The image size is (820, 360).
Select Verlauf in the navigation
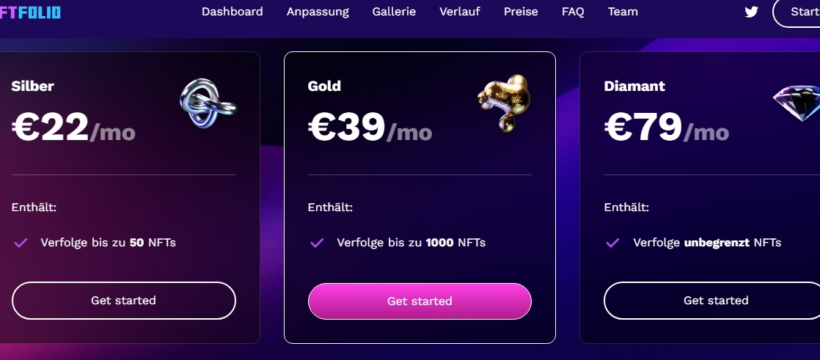click(460, 12)
